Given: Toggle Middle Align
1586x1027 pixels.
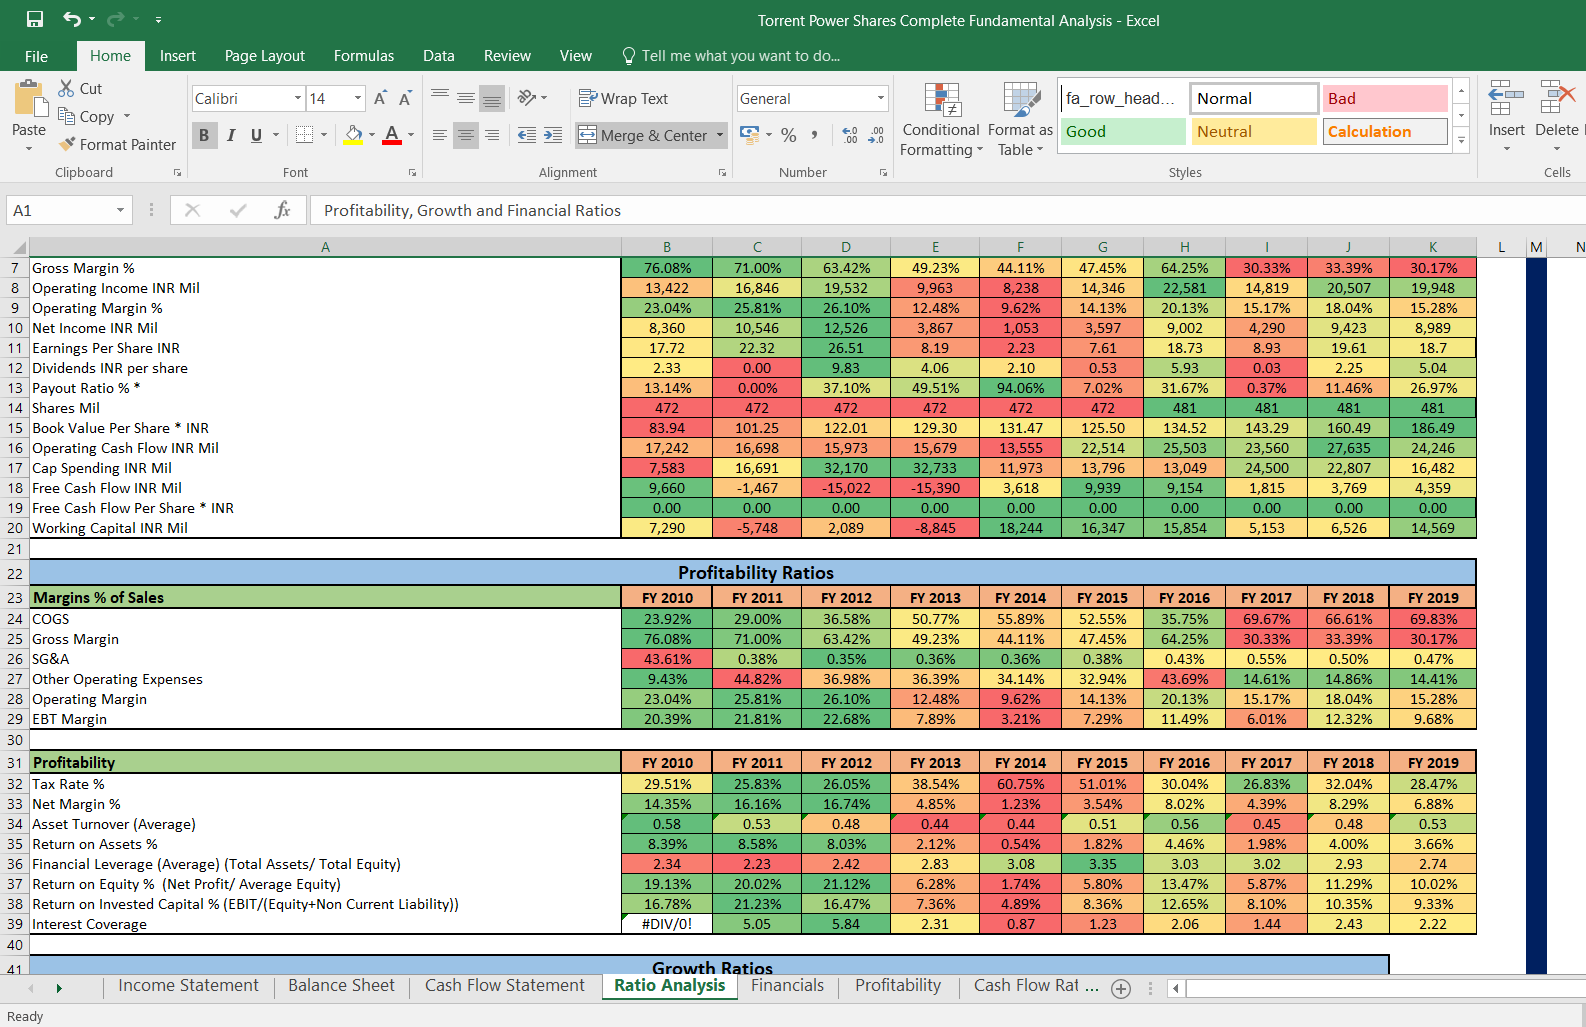Looking at the screenshot, I should [x=466, y=97].
